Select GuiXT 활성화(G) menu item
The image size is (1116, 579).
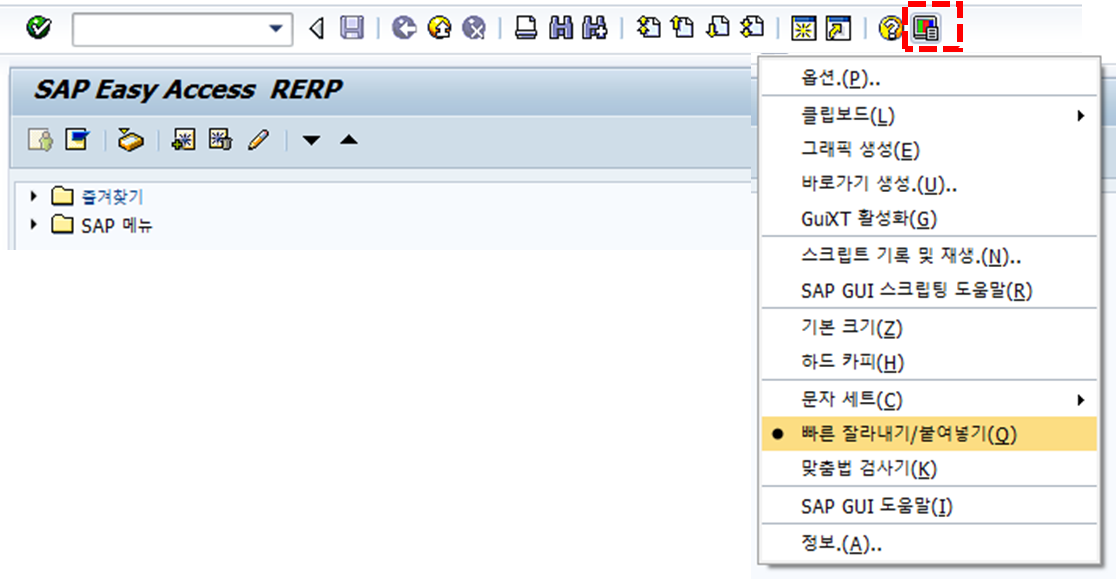coord(930,218)
